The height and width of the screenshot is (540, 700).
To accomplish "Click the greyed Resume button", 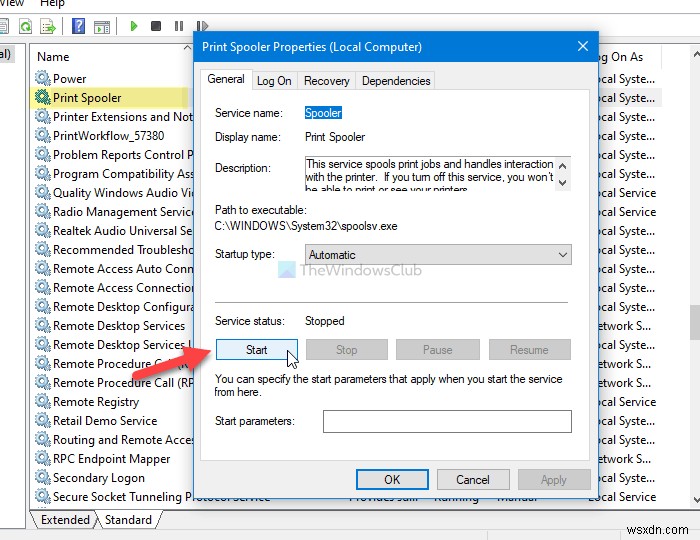I will [x=529, y=349].
